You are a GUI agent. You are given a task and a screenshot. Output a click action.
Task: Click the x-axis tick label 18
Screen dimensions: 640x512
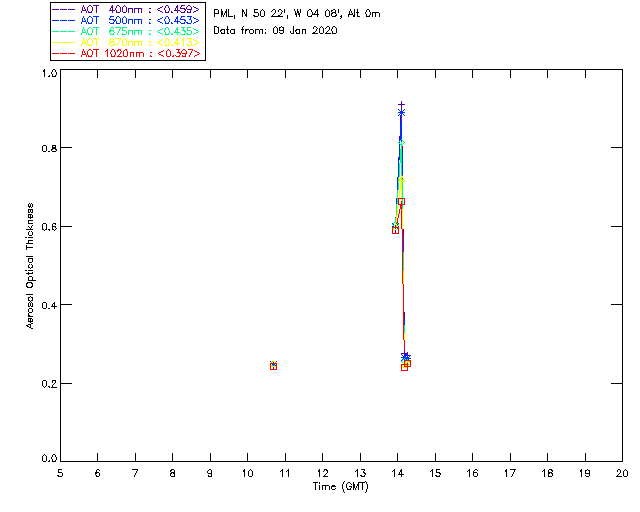pos(548,473)
